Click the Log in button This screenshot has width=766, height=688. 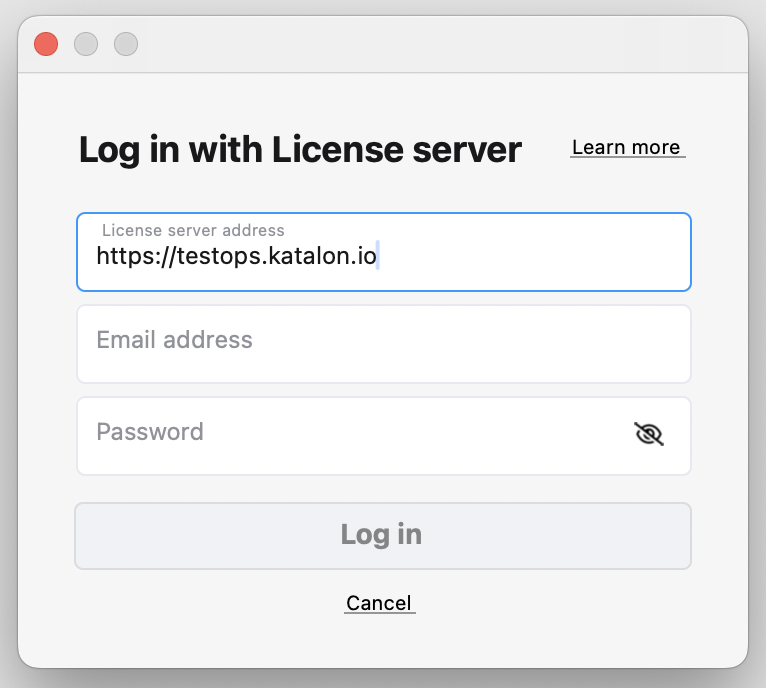(x=383, y=536)
